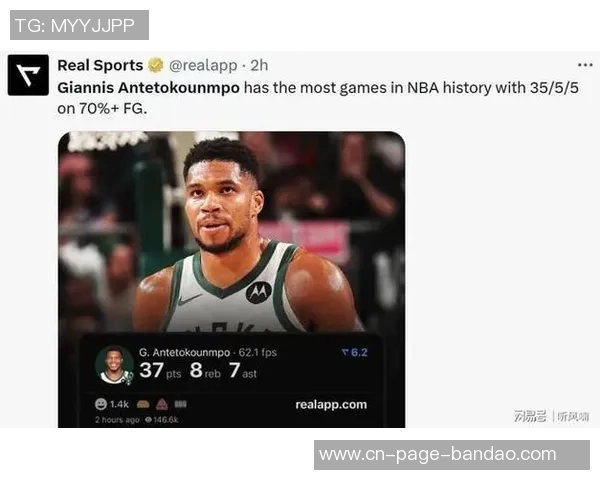Click the blue 6.2 rating badge

(x=355, y=353)
